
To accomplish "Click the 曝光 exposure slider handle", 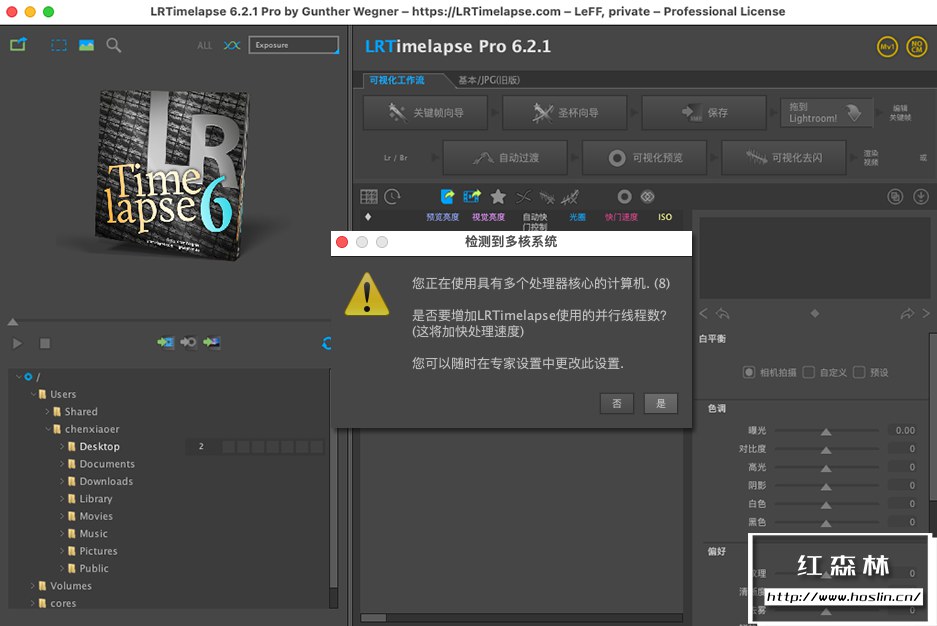I will pos(826,431).
